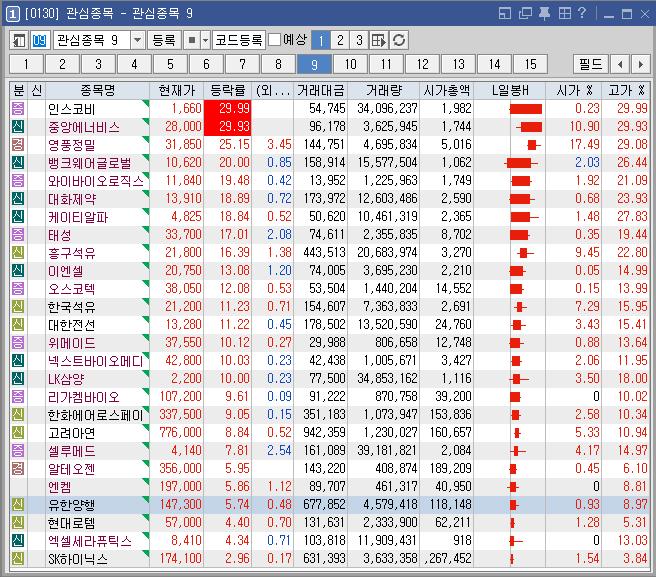Screen dimensions: 656x577
Task: Click the daily candle bar on the 인스코비 row
Action: 526,109
